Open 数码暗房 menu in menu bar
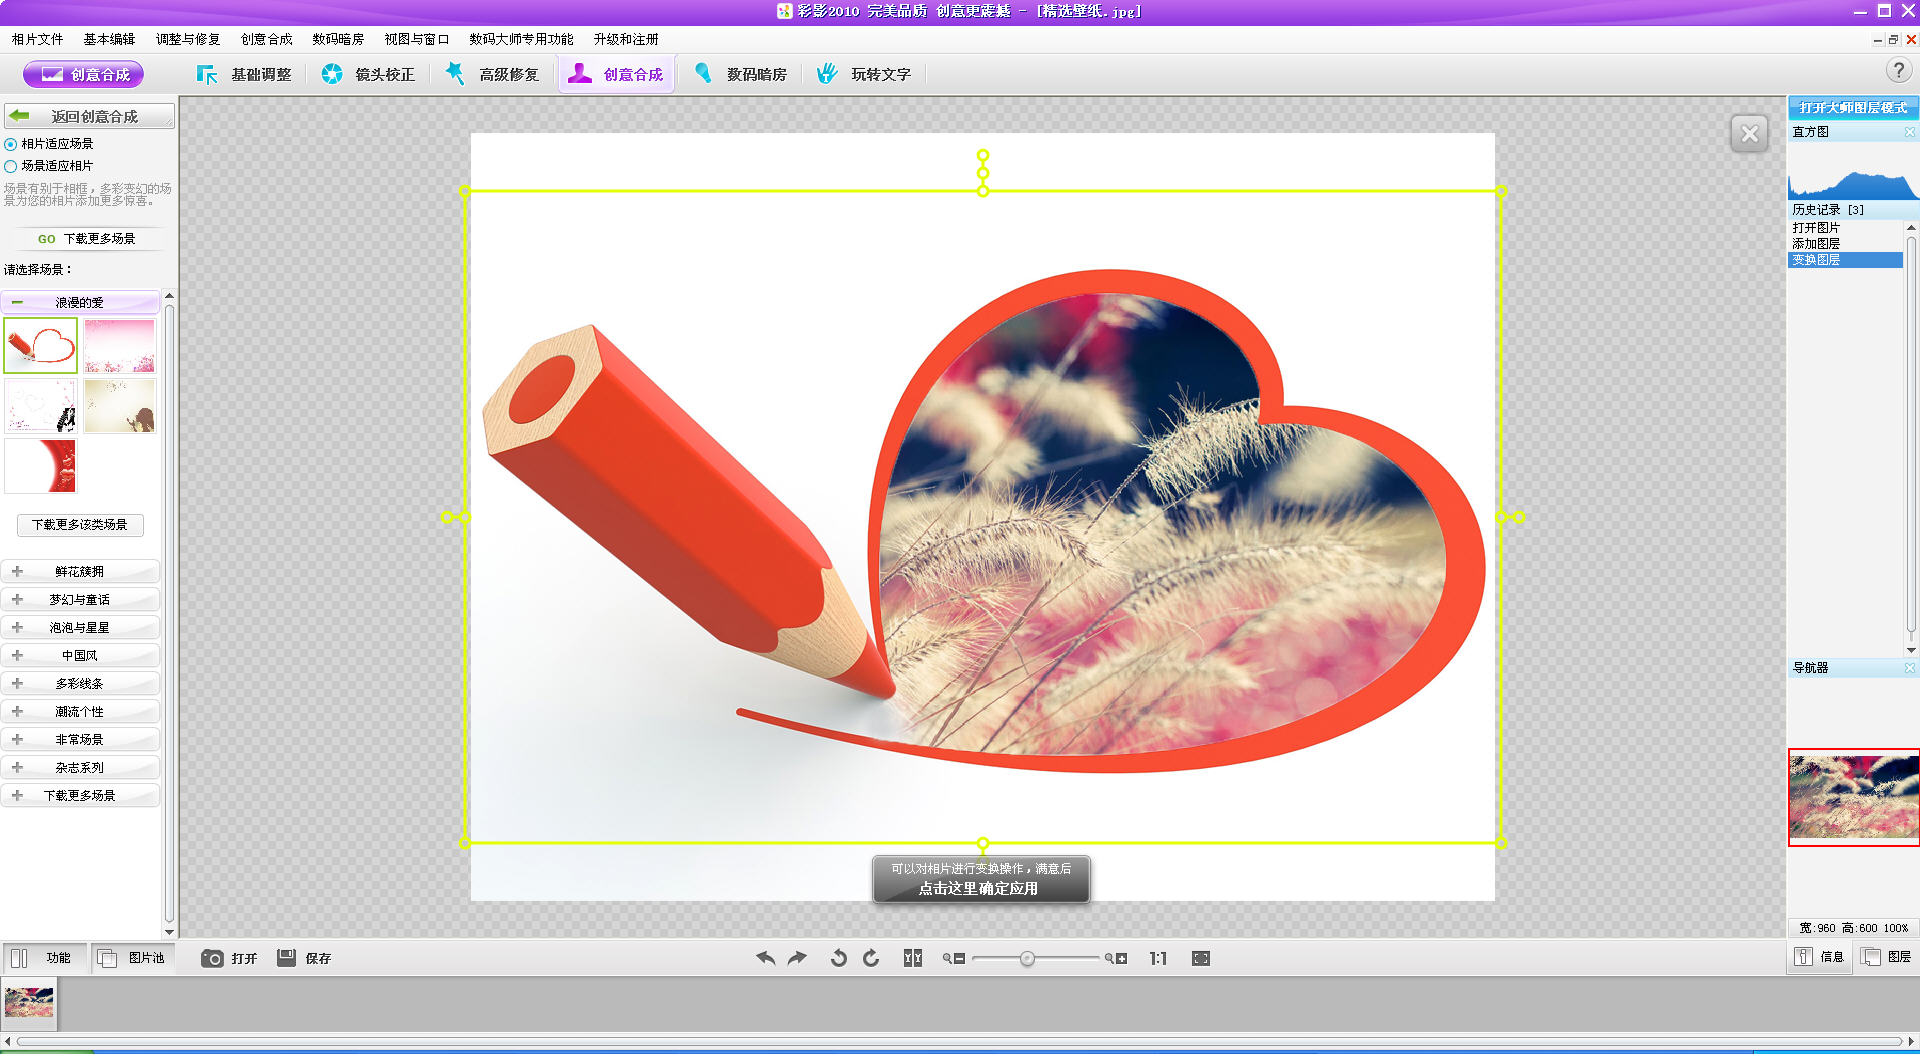1928x1058 pixels. pyautogui.click(x=339, y=40)
